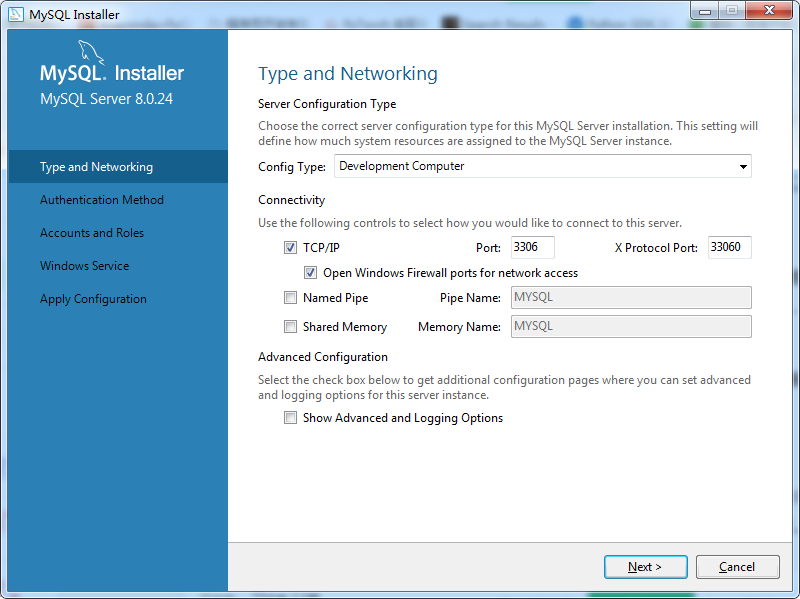The image size is (800, 599).
Task: Select Type and Networking step
Action: [x=118, y=166]
